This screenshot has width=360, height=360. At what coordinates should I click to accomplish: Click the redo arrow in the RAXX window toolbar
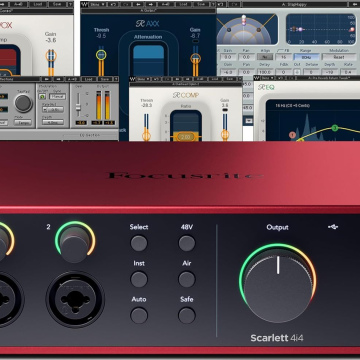(125, 5)
